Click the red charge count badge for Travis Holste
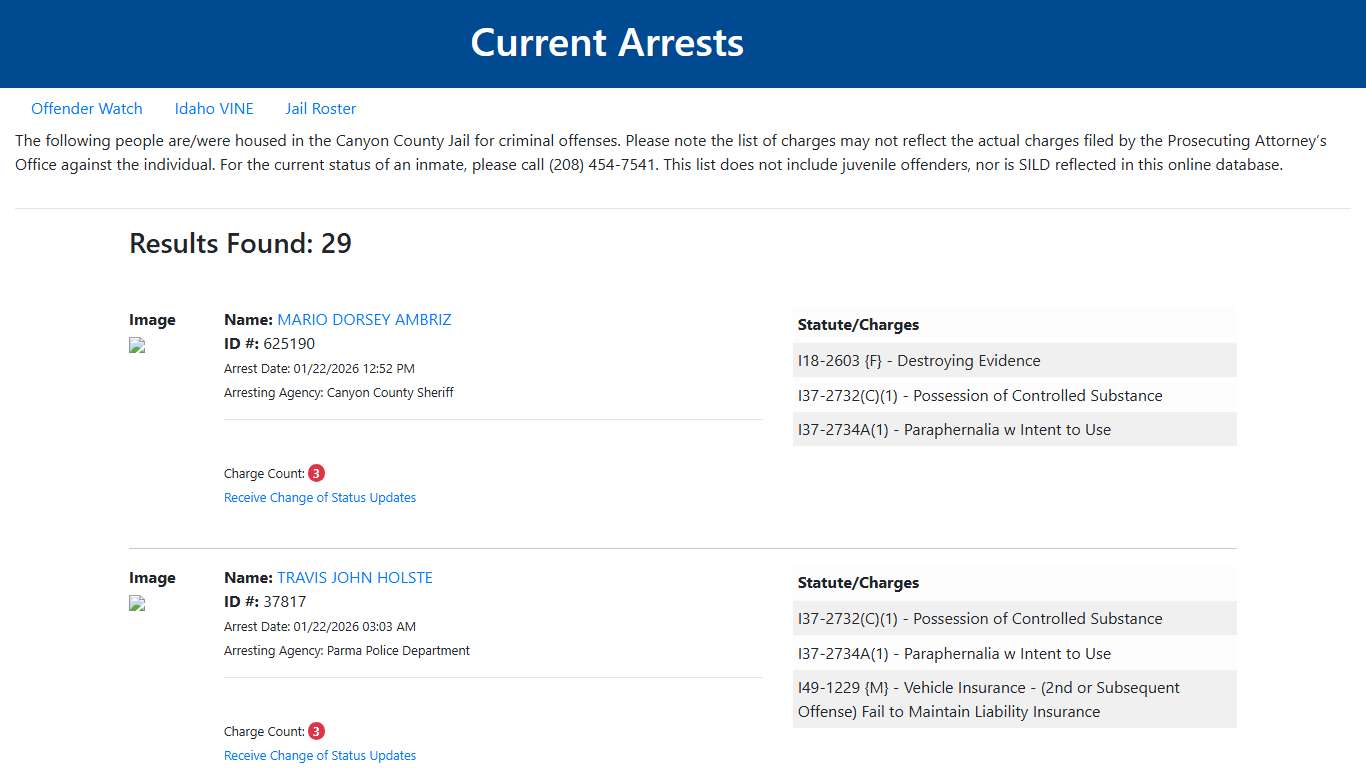1366x768 pixels. coord(315,730)
